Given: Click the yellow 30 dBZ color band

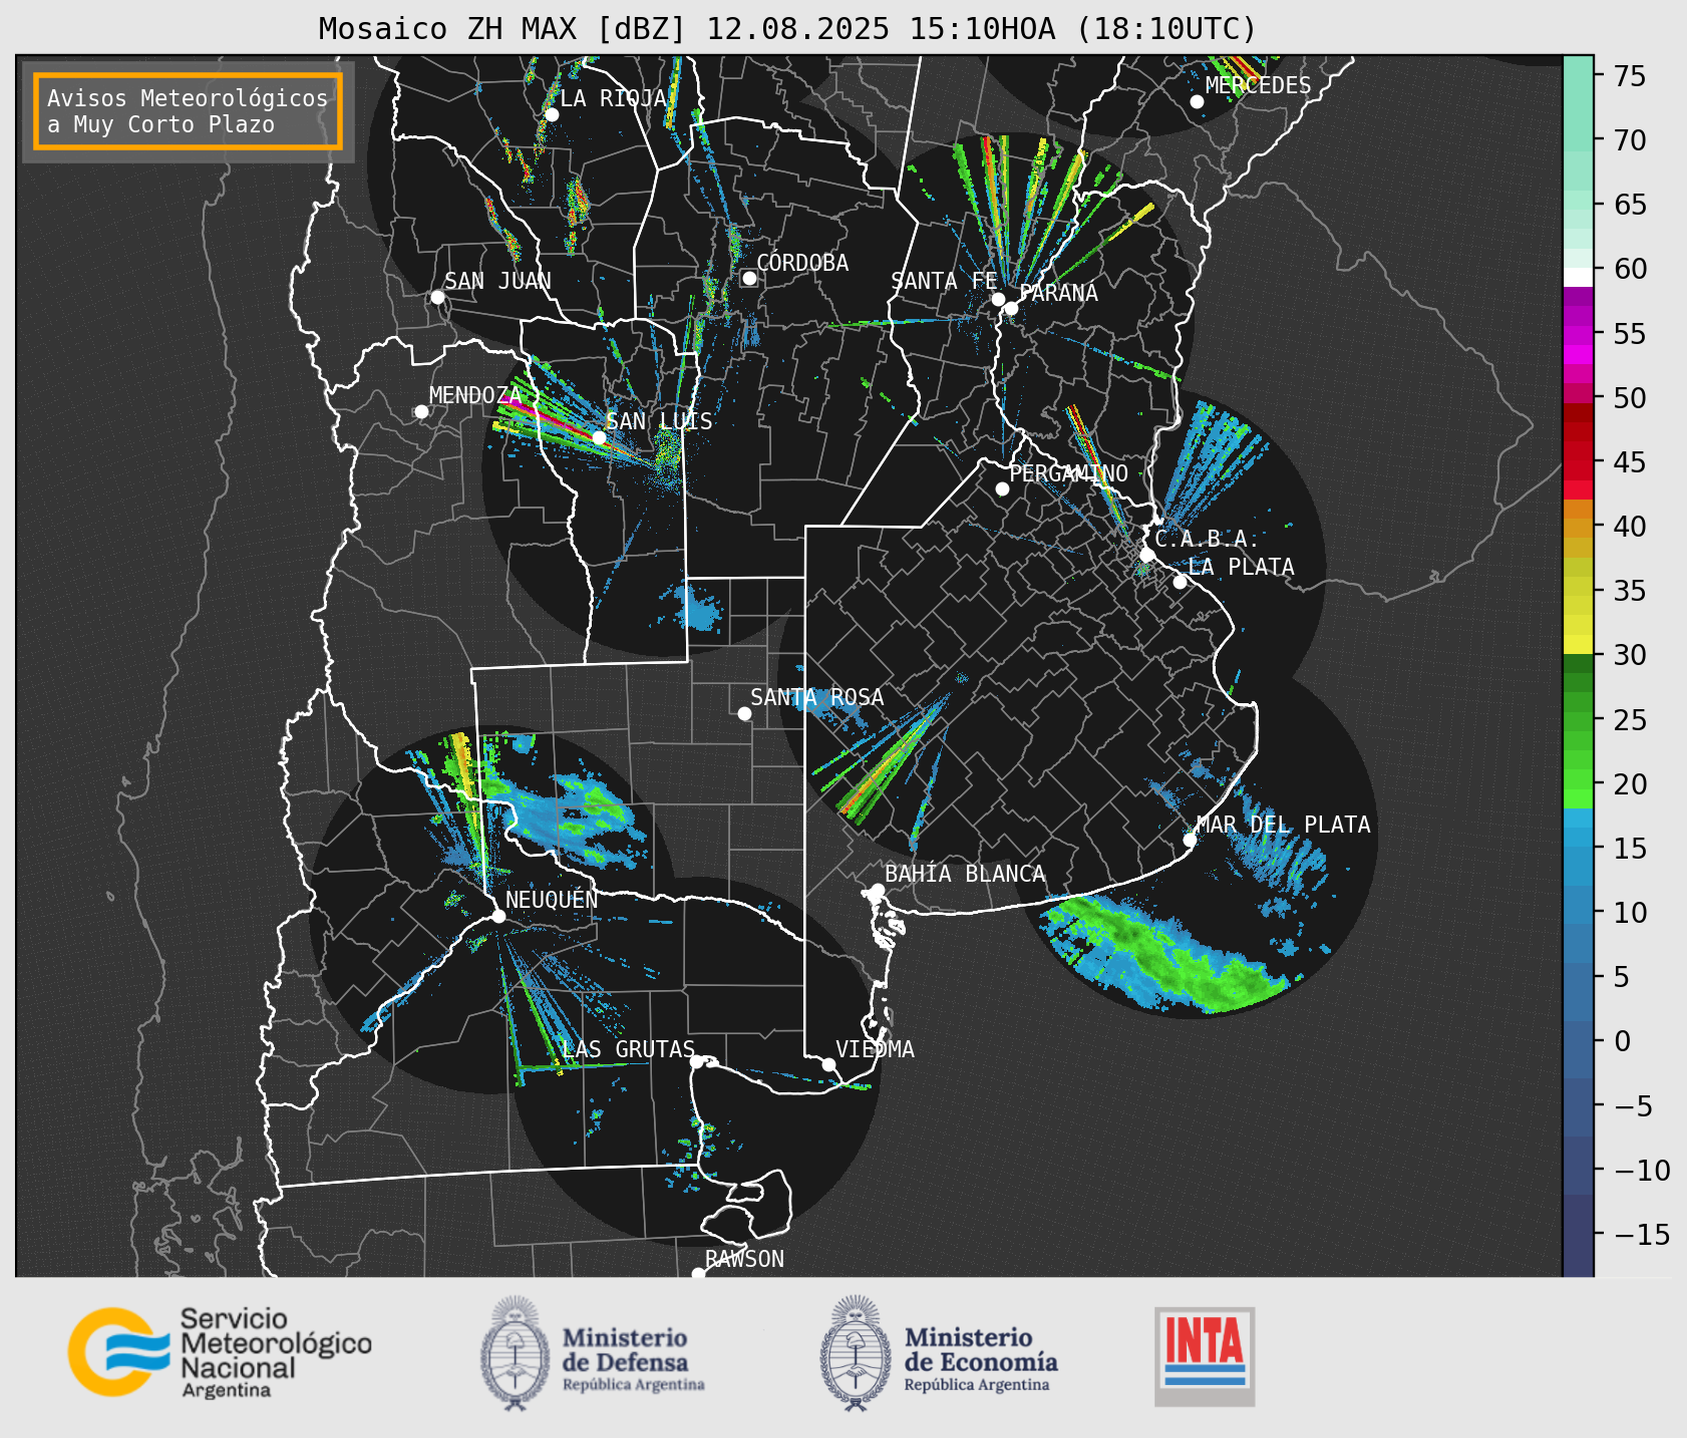Looking at the screenshot, I should (1578, 645).
